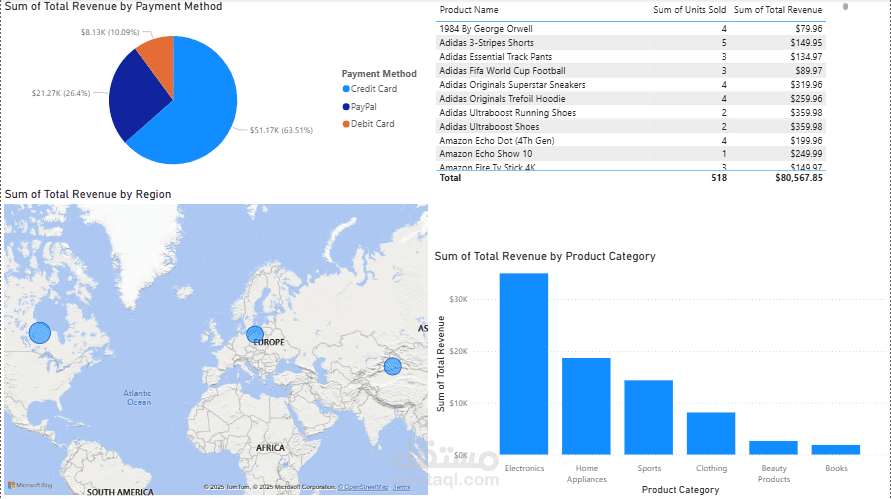The width and height of the screenshot is (891, 499).
Task: Click the Credit Card legend marker
Action: click(346, 90)
